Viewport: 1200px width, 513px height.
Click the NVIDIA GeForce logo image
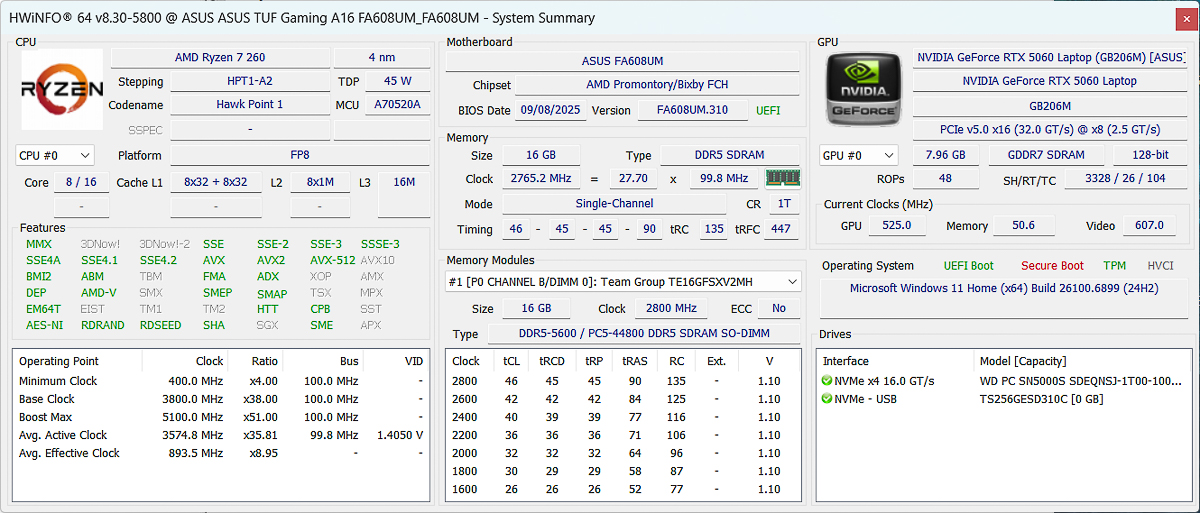pos(862,91)
